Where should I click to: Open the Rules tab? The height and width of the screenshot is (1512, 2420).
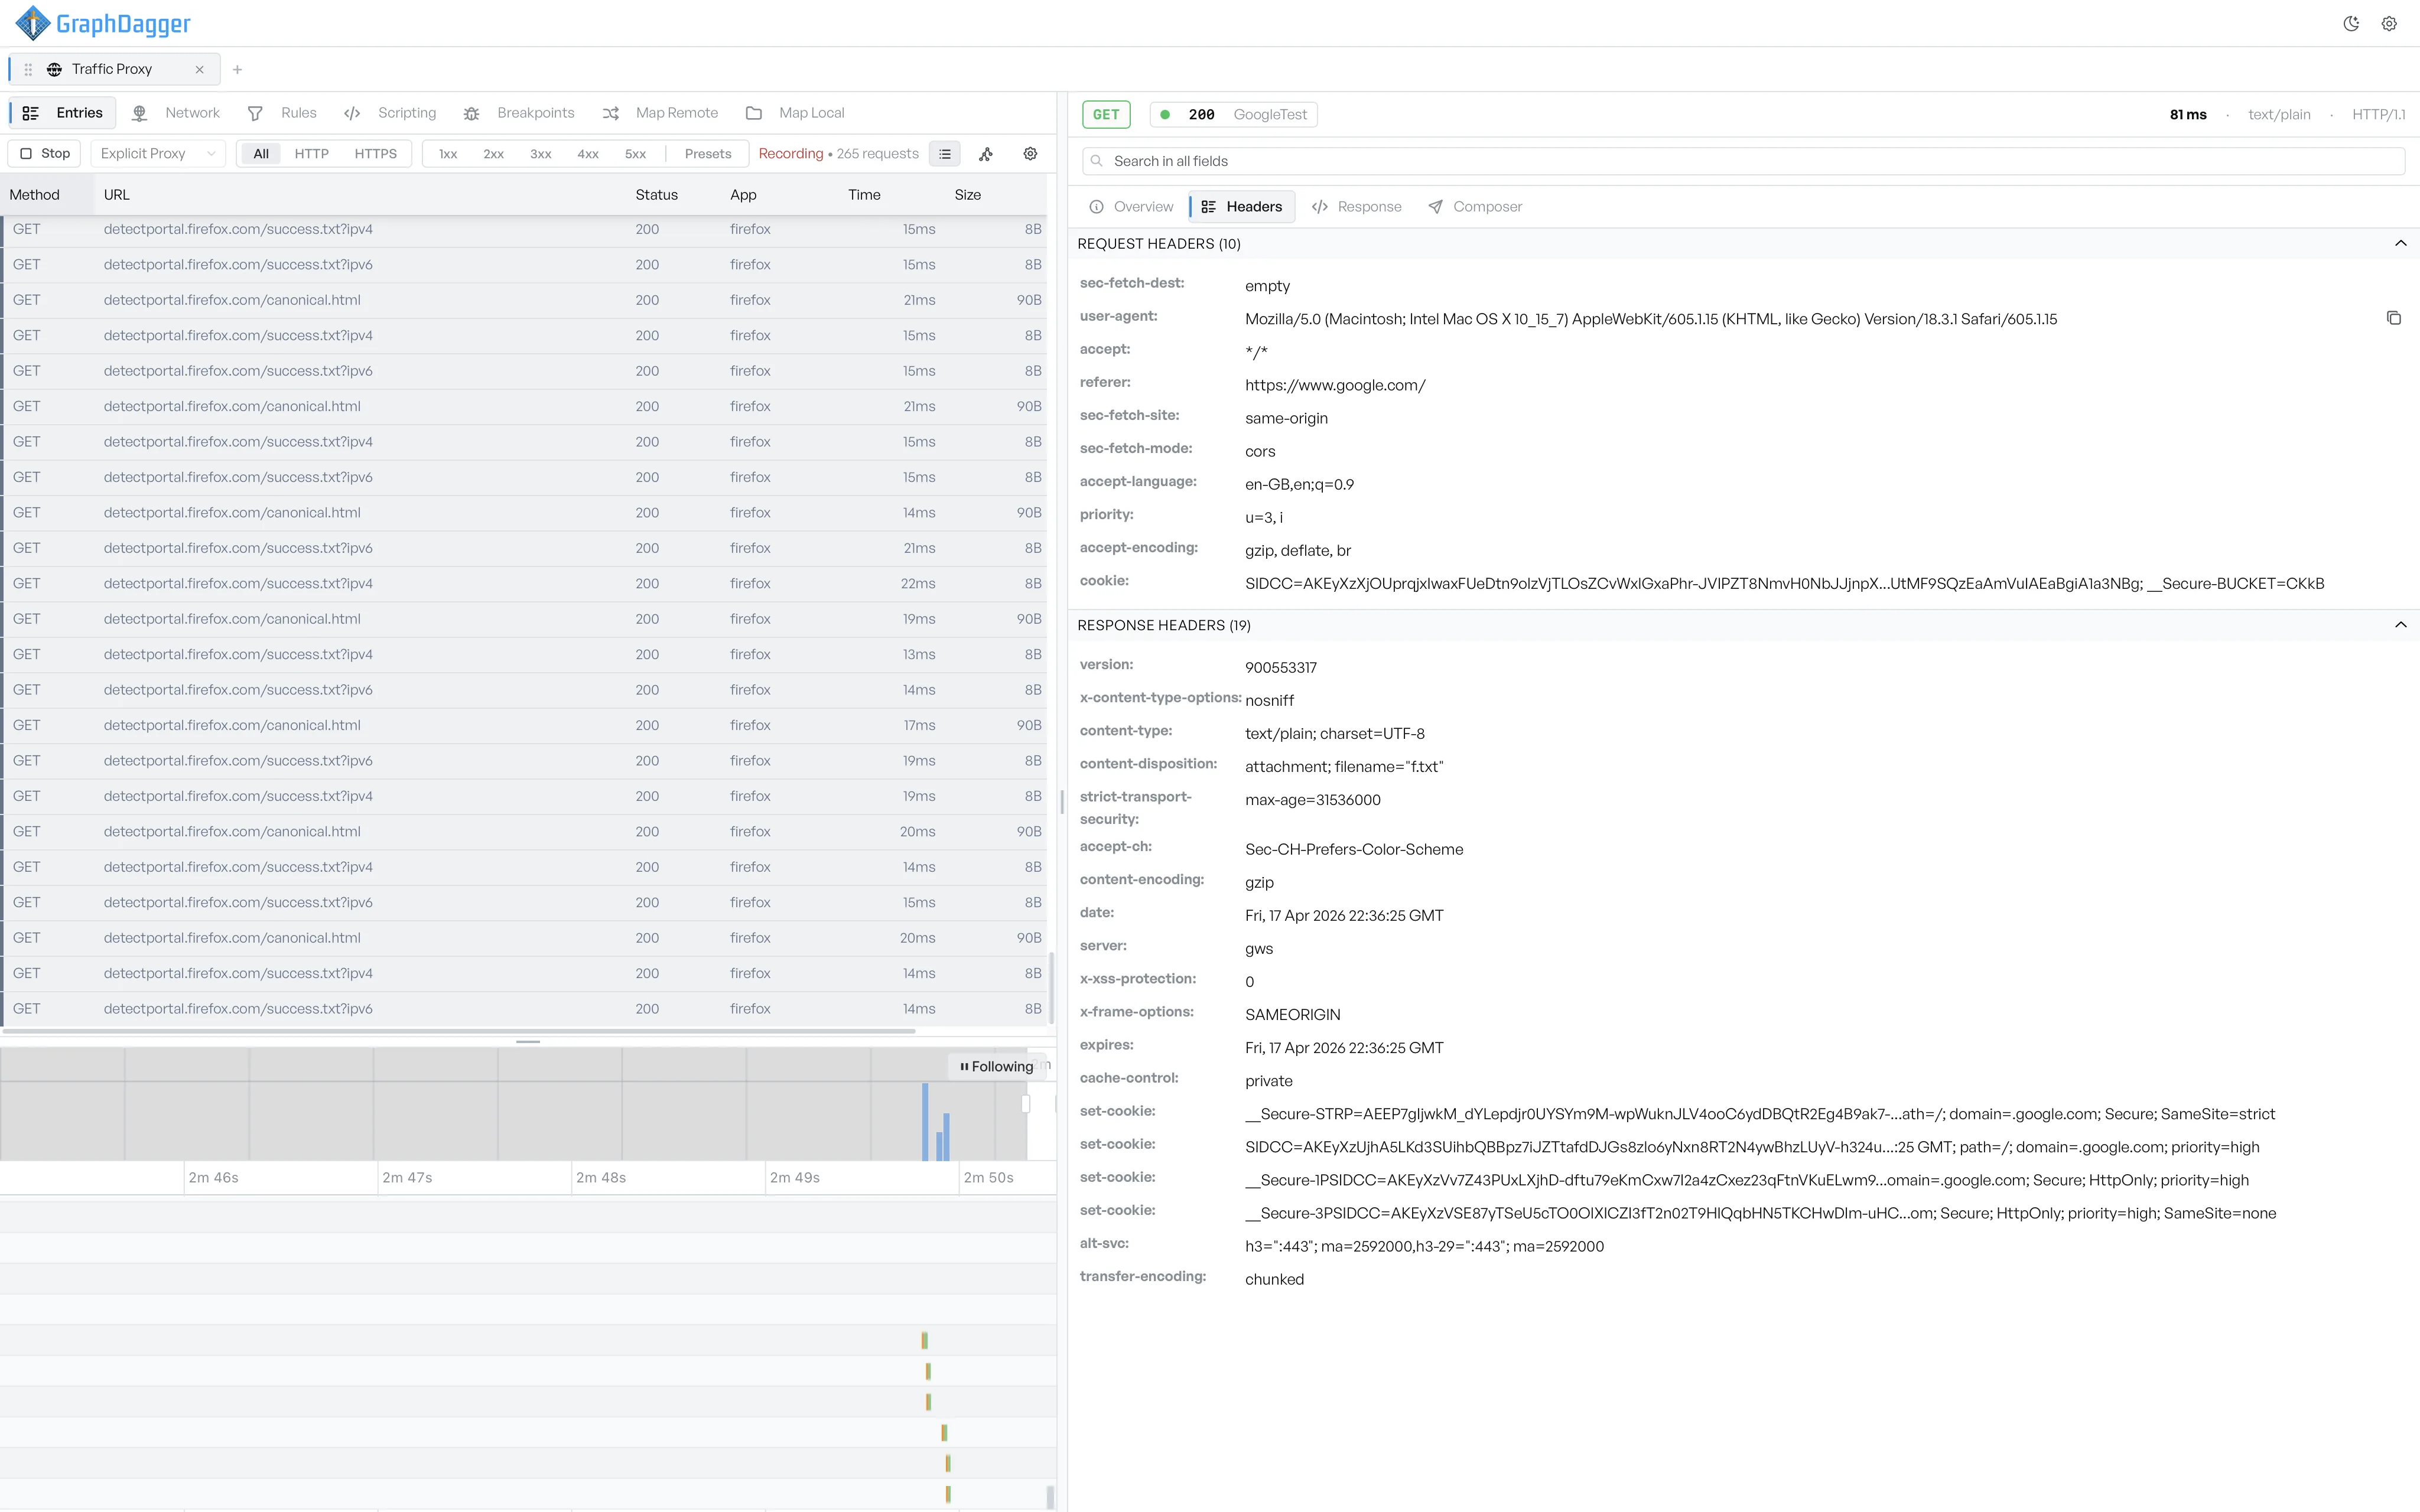282,113
